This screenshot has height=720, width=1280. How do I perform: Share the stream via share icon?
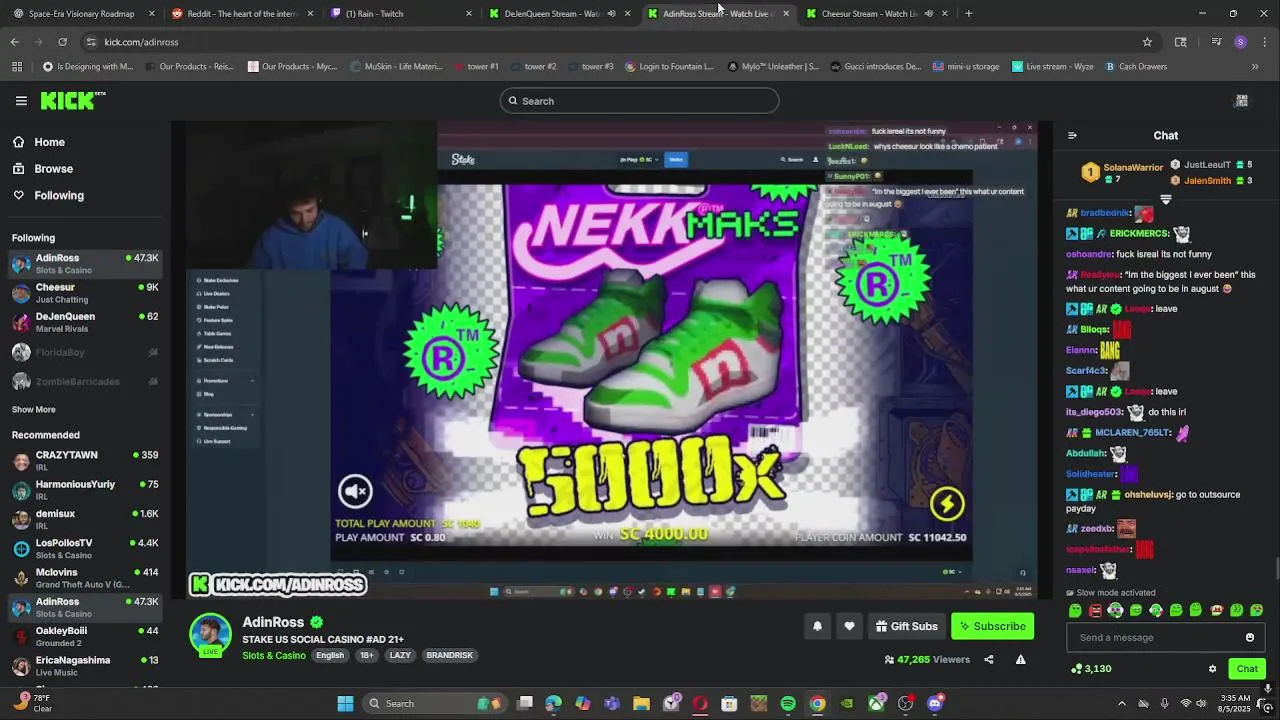click(989, 659)
